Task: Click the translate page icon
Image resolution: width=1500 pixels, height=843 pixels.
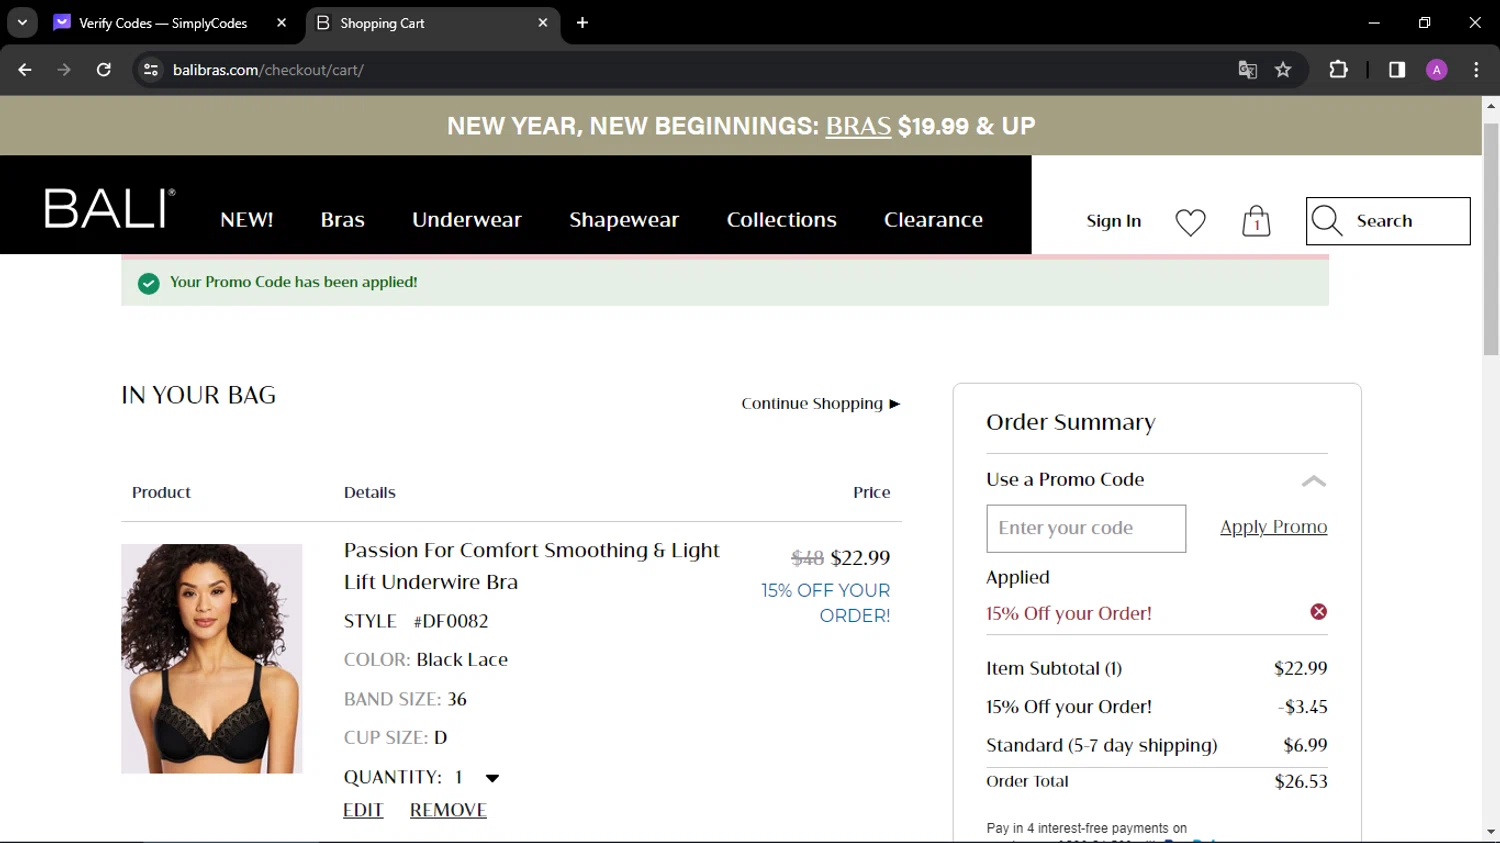Action: (1247, 70)
